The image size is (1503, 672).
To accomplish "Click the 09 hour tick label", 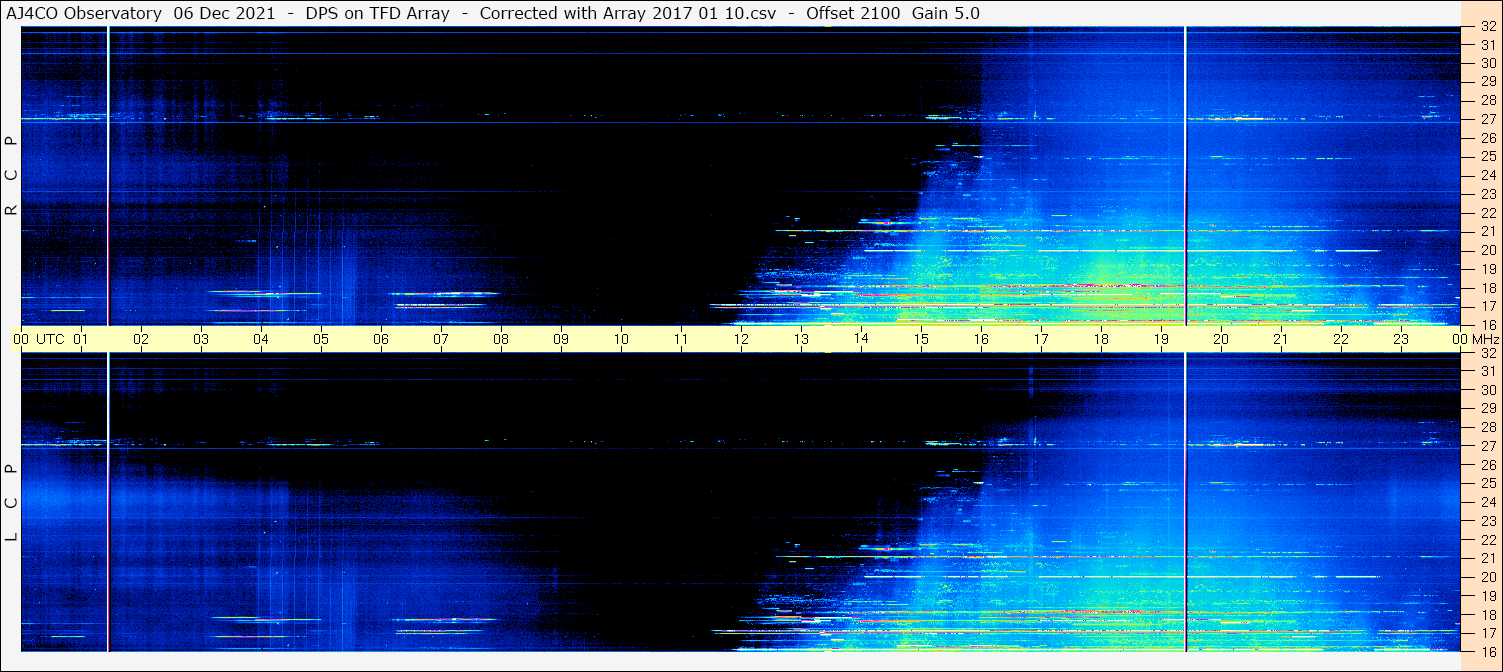I will [561, 340].
